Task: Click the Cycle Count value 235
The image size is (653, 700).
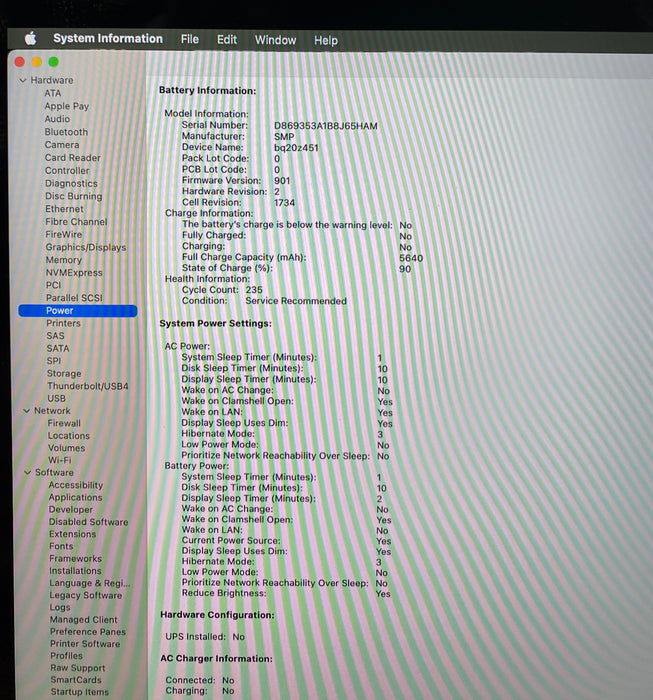Action: point(254,290)
